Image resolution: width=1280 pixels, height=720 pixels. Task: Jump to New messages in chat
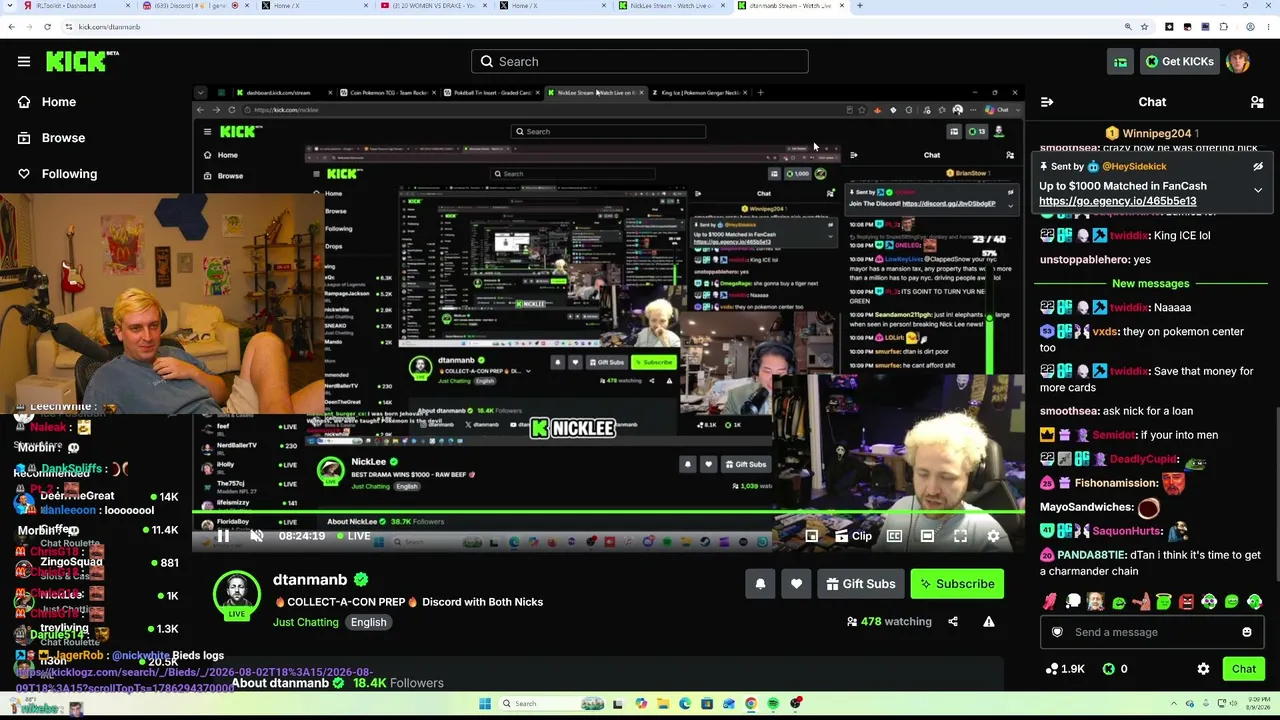click(x=1151, y=283)
